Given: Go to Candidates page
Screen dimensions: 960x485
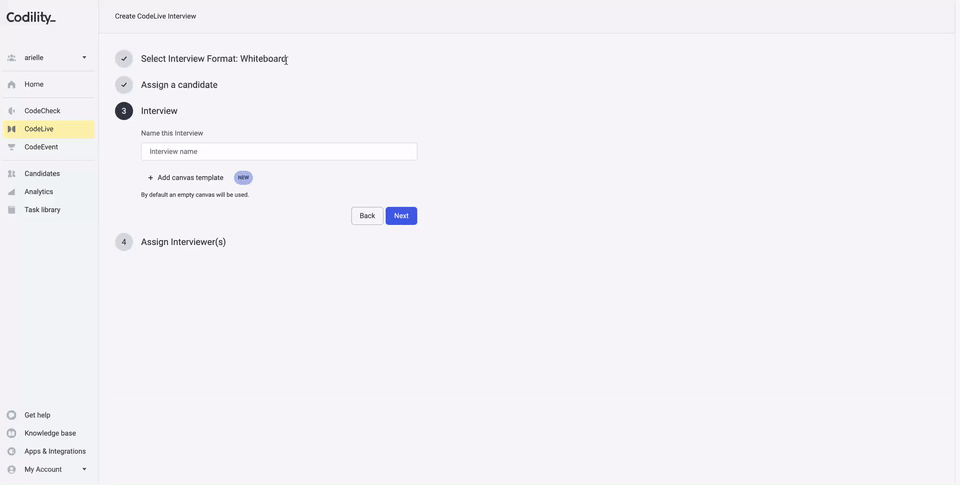Looking at the screenshot, I should [x=42, y=174].
